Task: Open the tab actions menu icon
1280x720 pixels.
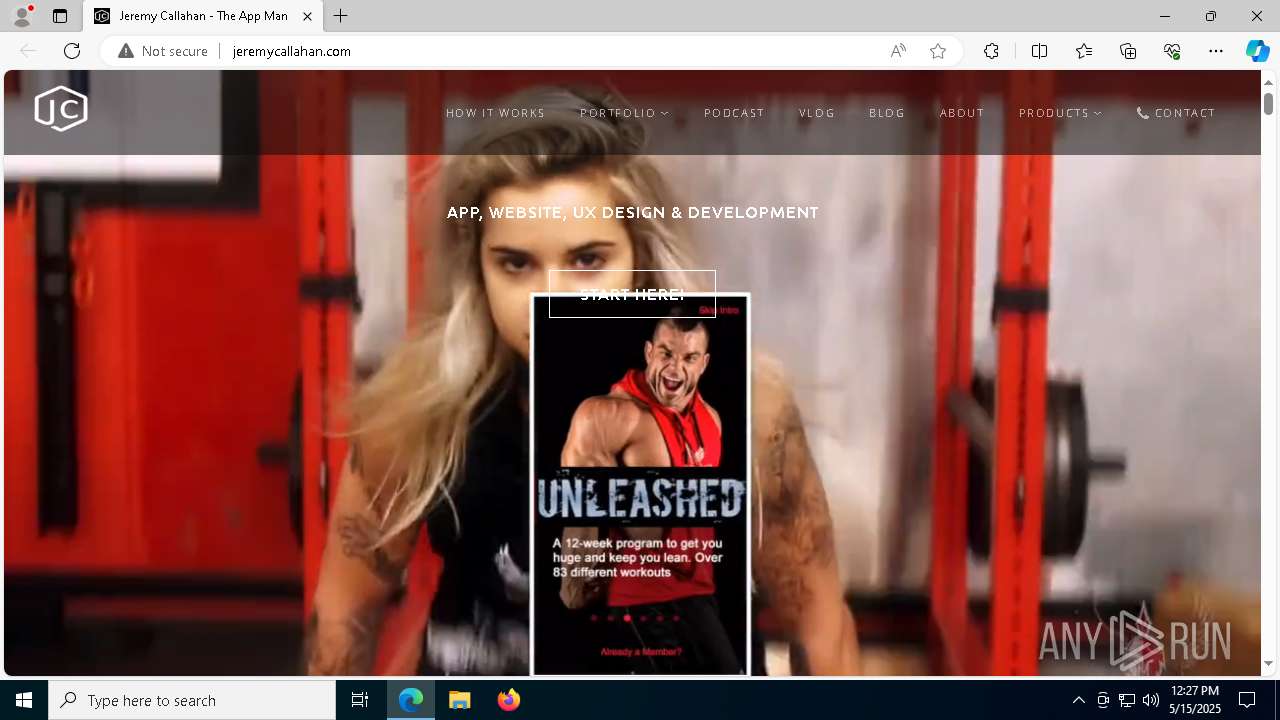Action: point(60,16)
